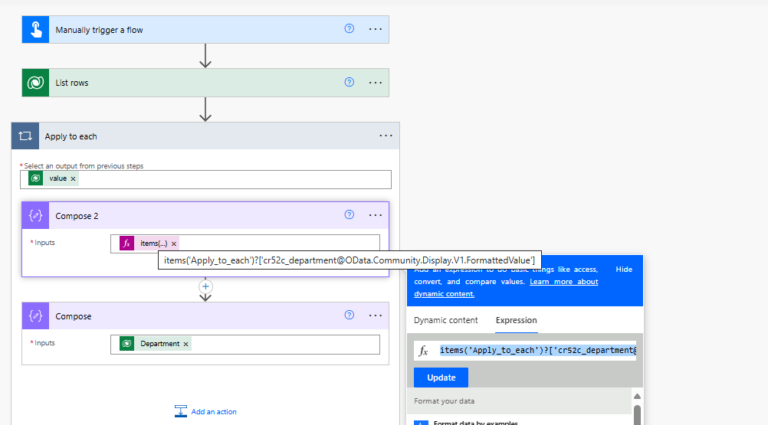768x425 pixels.
Task: Select the Expression tab
Action: [x=516, y=320]
